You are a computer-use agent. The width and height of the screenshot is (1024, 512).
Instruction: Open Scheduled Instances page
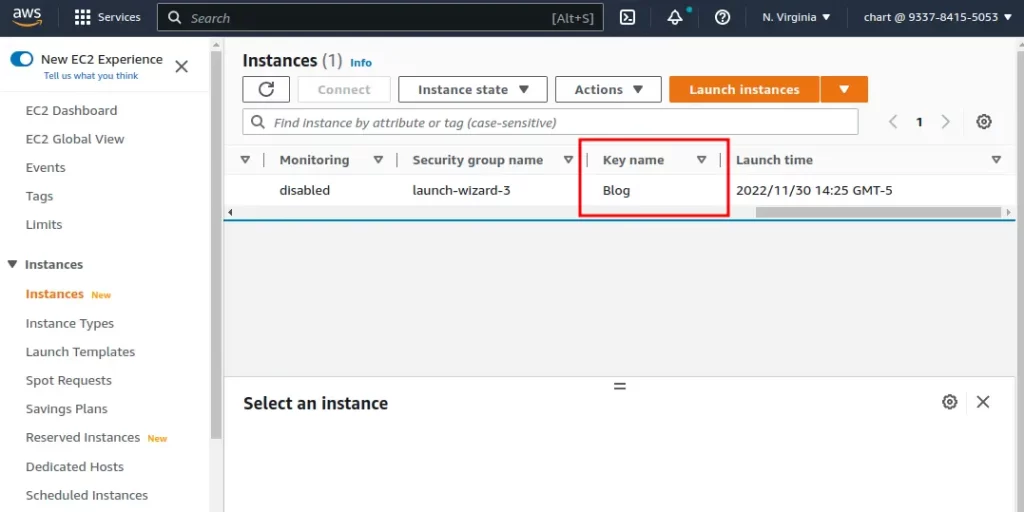click(87, 495)
